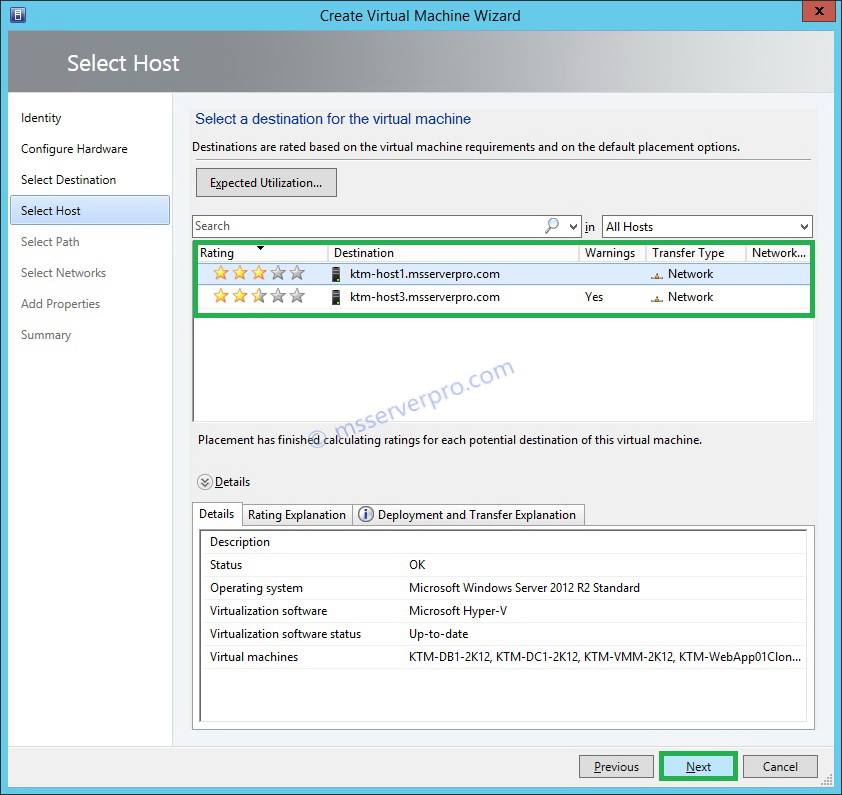The height and width of the screenshot is (795, 842).
Task: Click the Network transfer type text for ktm-host3
Action: click(690, 297)
